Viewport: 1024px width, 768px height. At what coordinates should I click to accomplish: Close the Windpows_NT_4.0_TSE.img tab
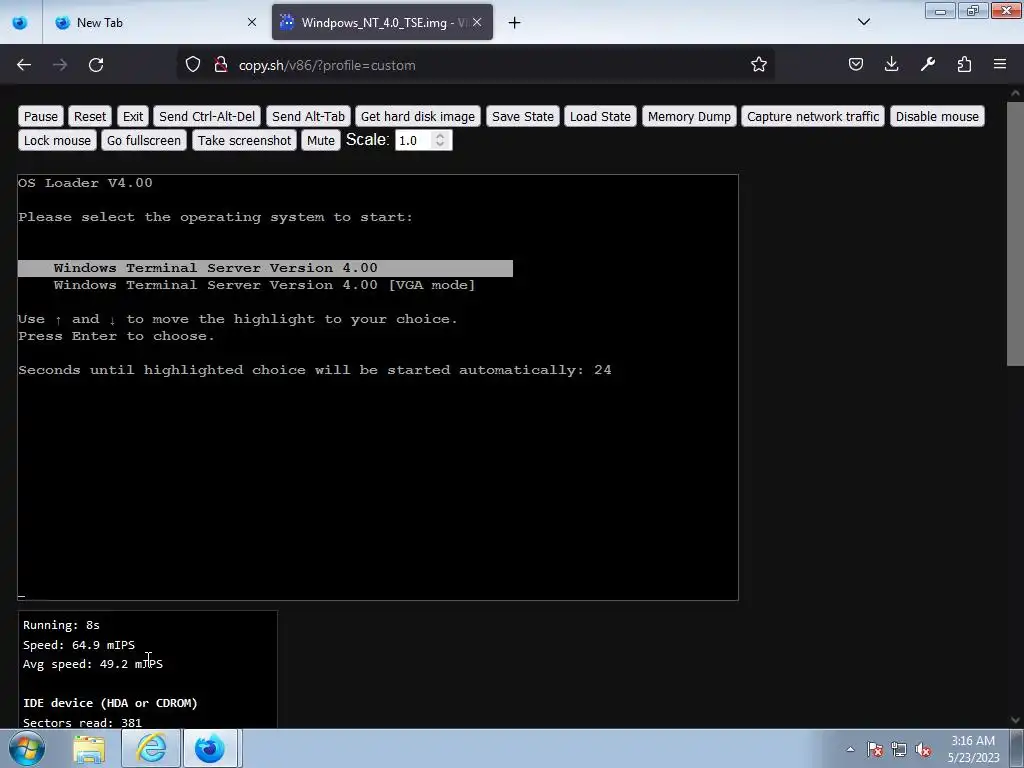pos(477,22)
